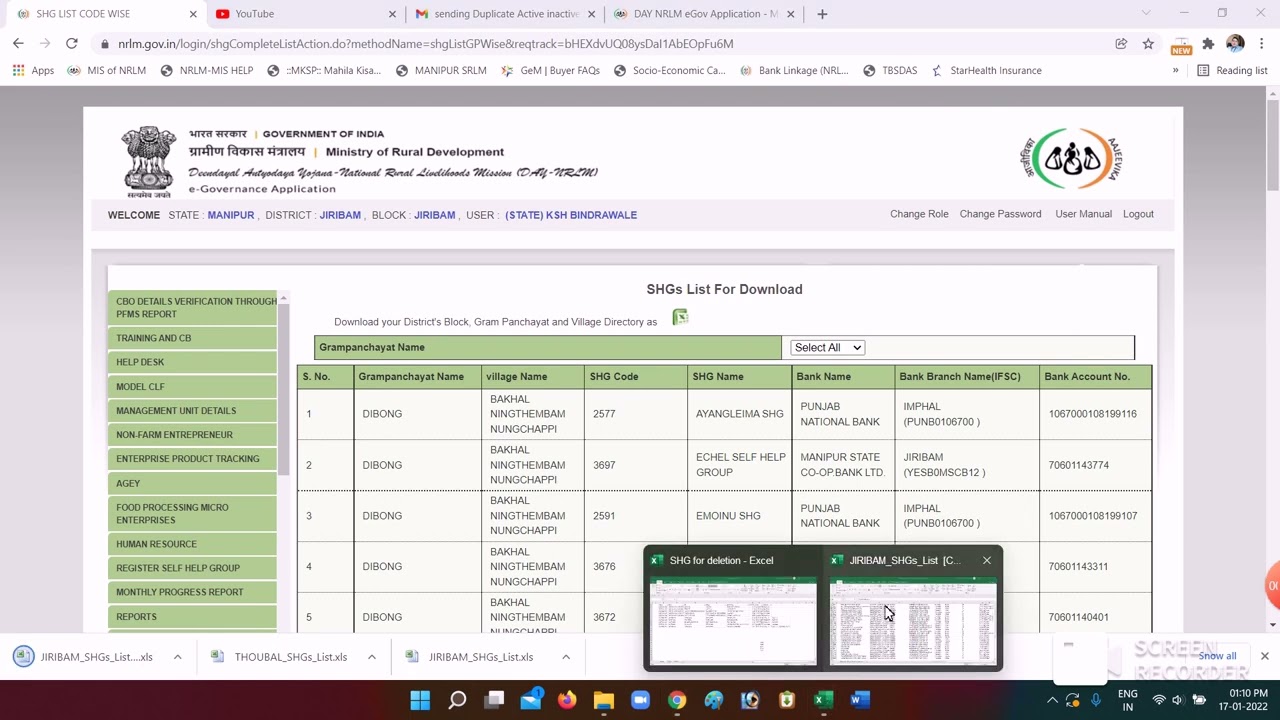Screen dimensions: 1280x720
Task: Open File Explorer from the taskbar
Action: (603, 700)
